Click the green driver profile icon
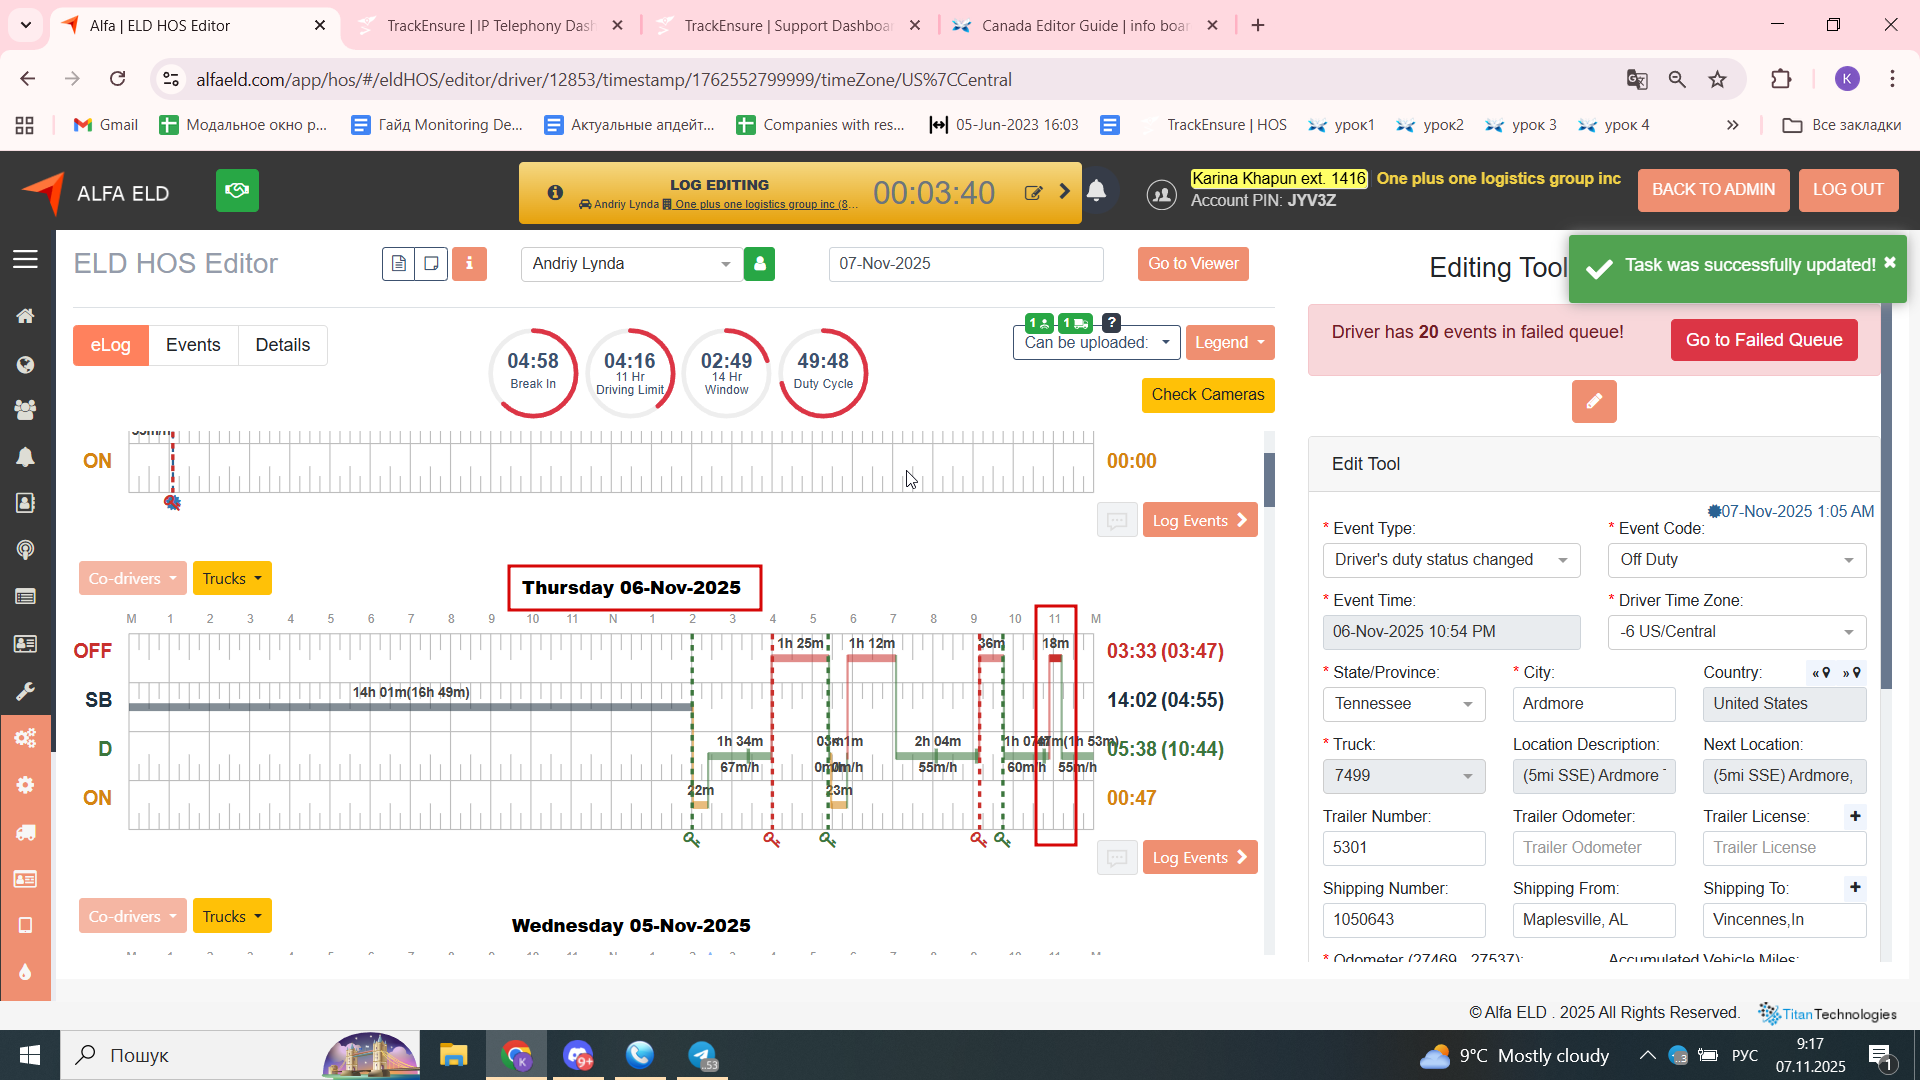The image size is (1920, 1080). click(x=759, y=264)
